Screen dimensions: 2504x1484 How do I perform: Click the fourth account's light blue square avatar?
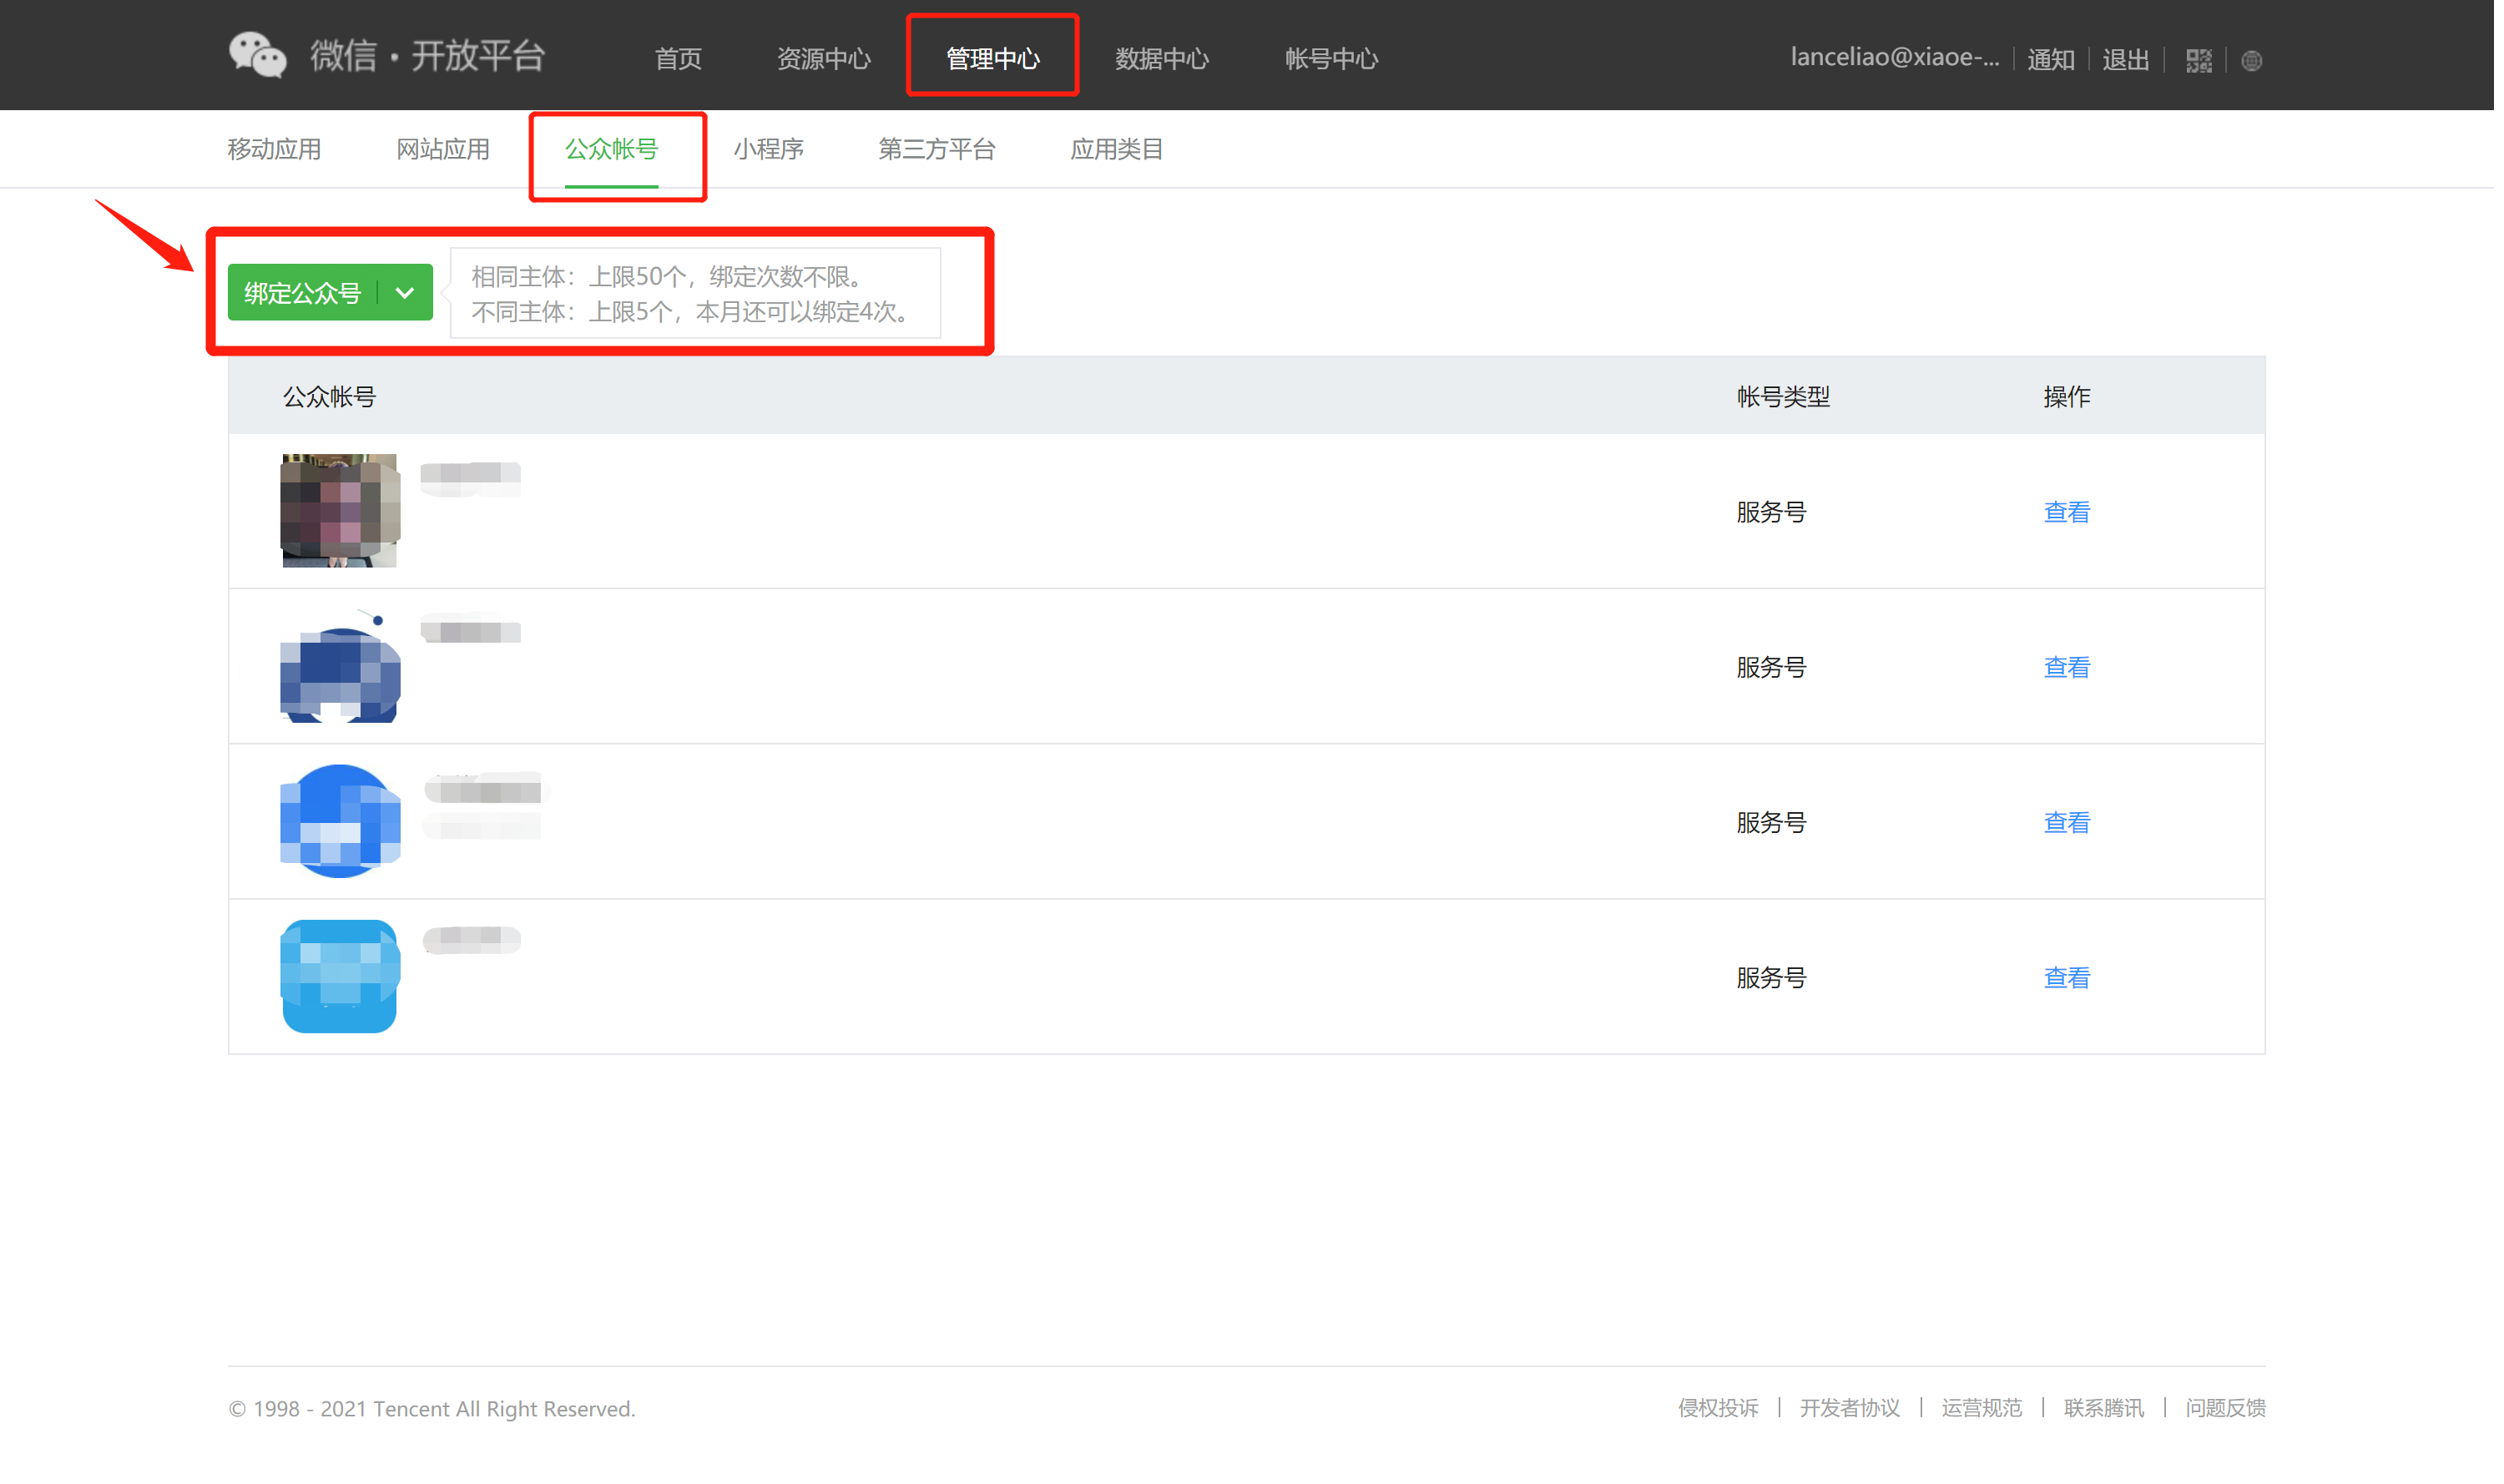[341, 981]
